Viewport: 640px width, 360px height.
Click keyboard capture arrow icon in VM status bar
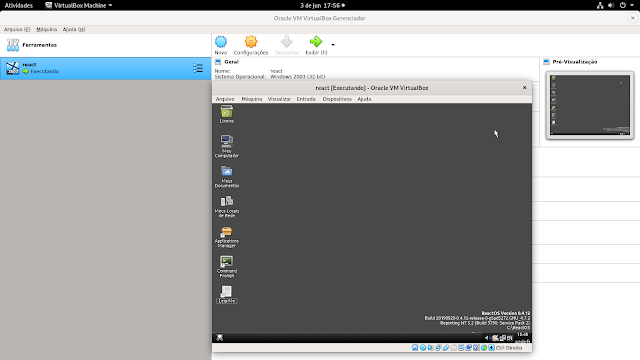491,348
